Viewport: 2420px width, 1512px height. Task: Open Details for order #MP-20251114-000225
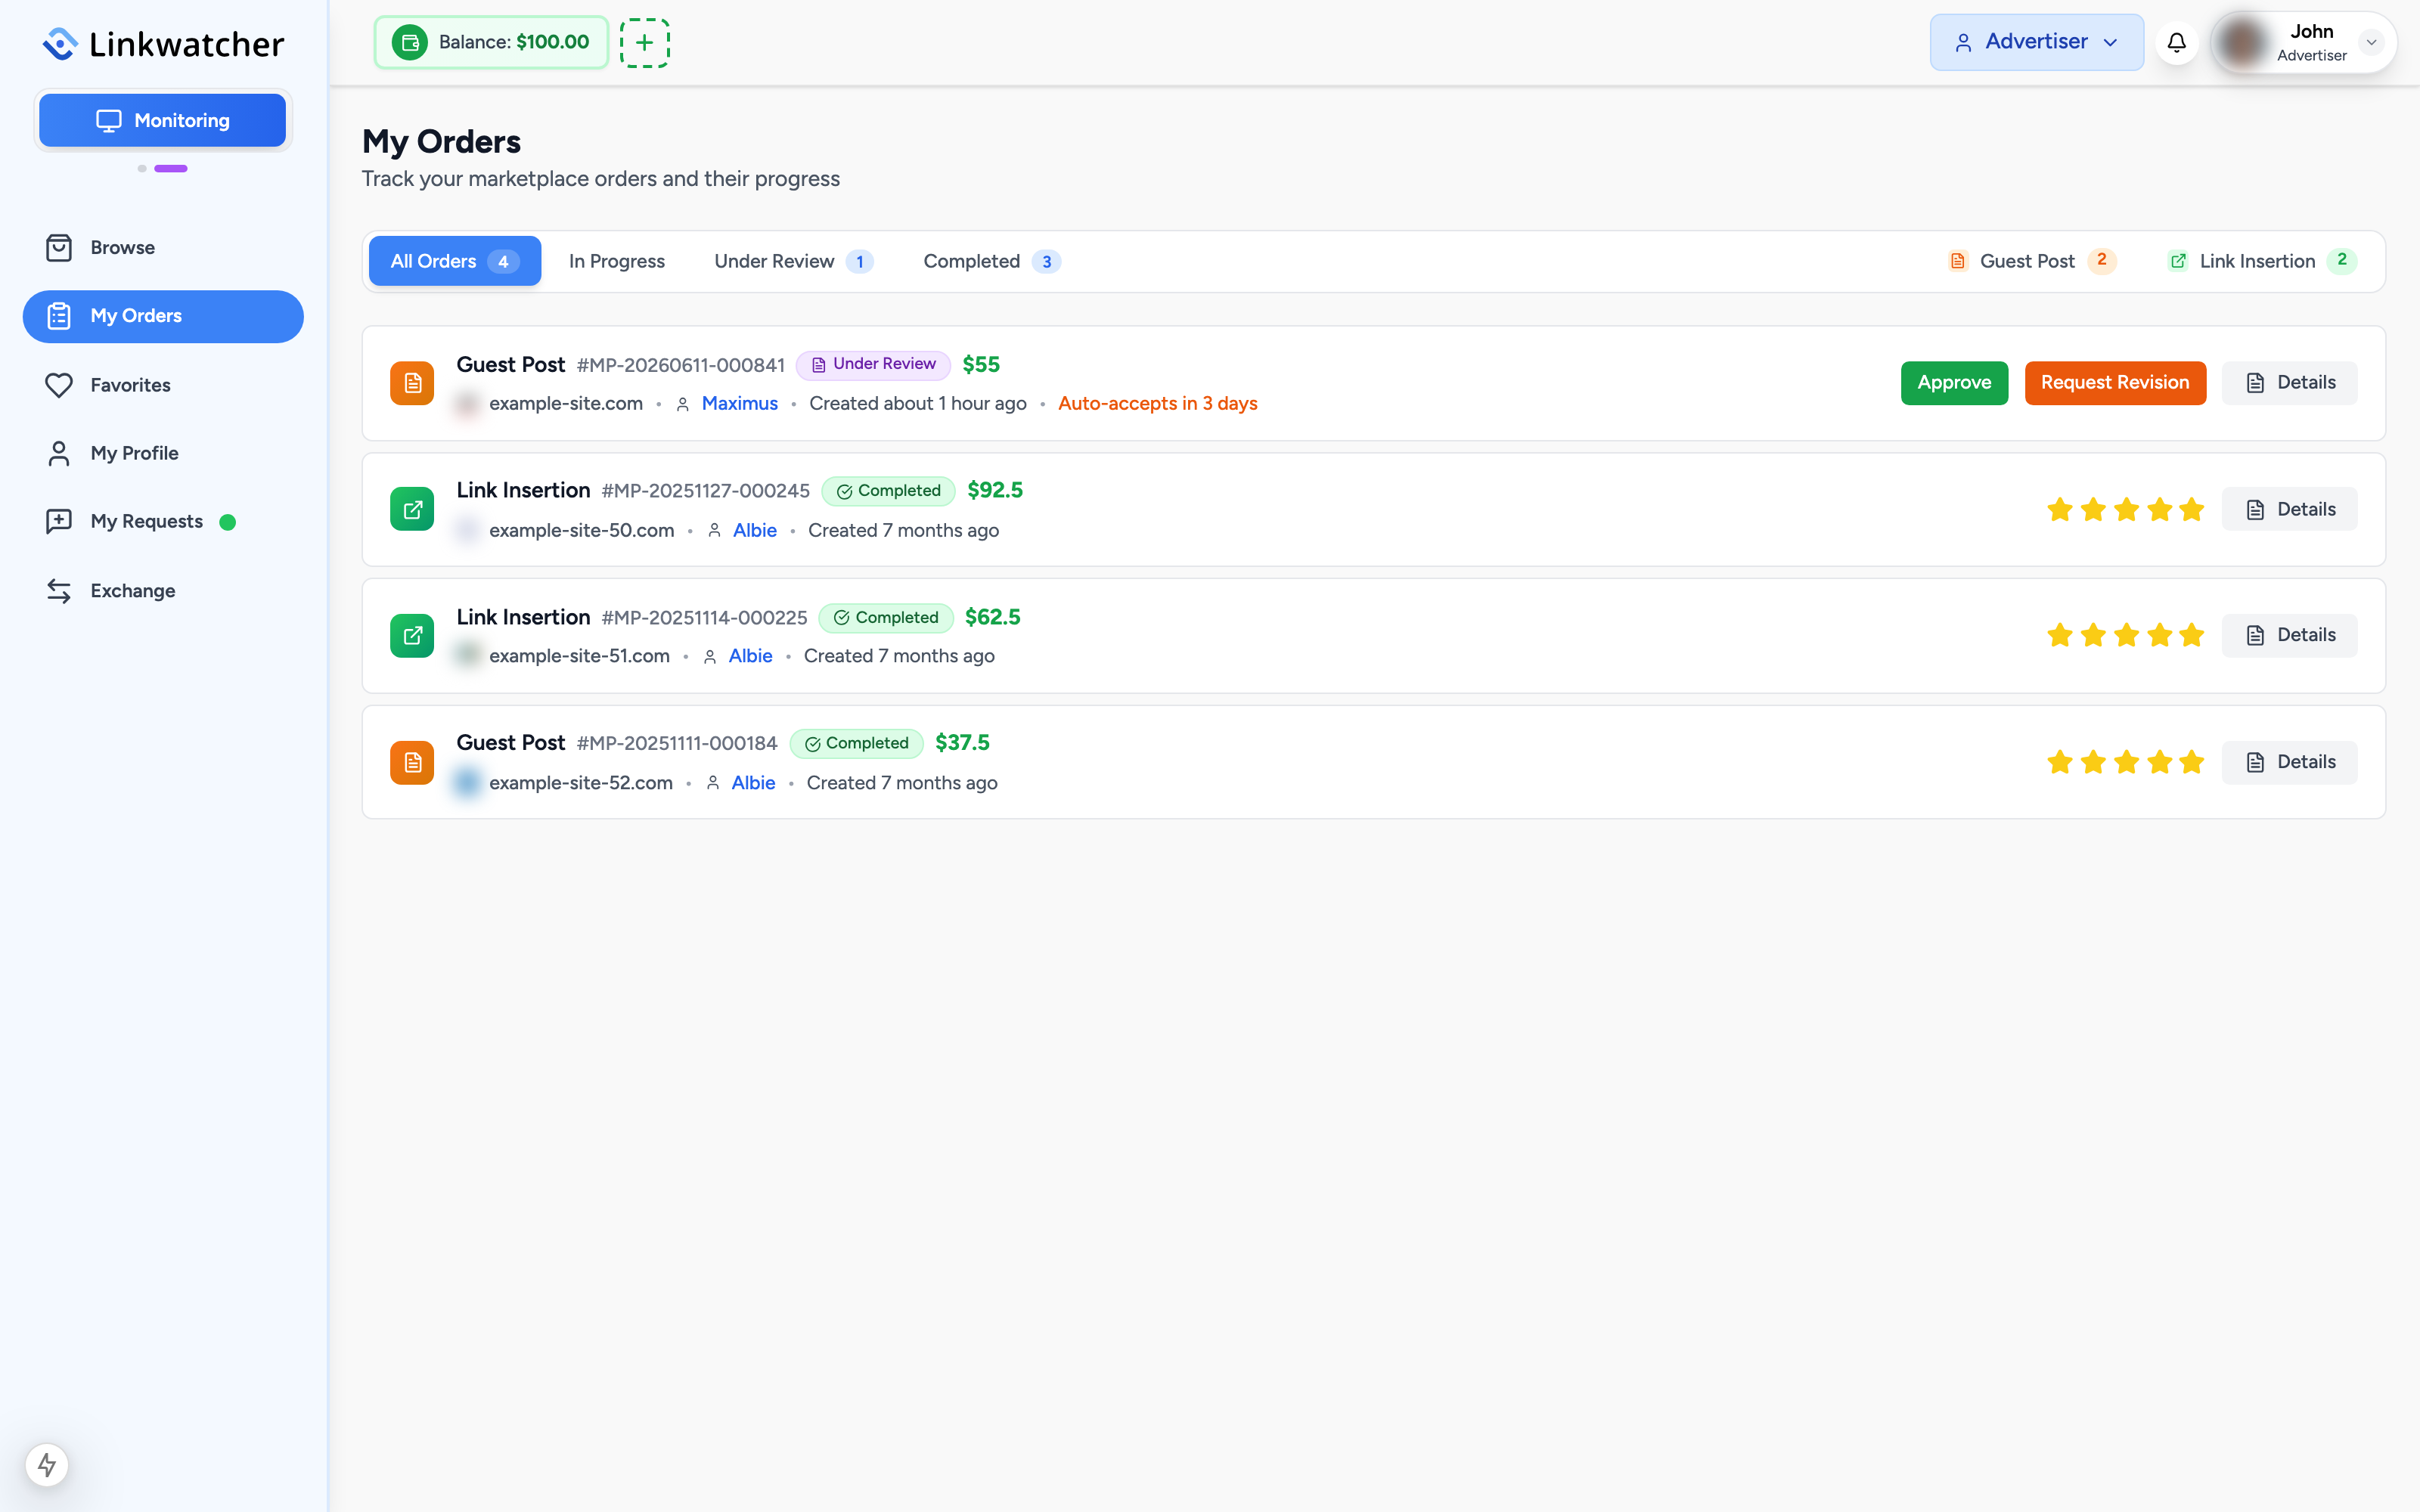[x=2289, y=635]
